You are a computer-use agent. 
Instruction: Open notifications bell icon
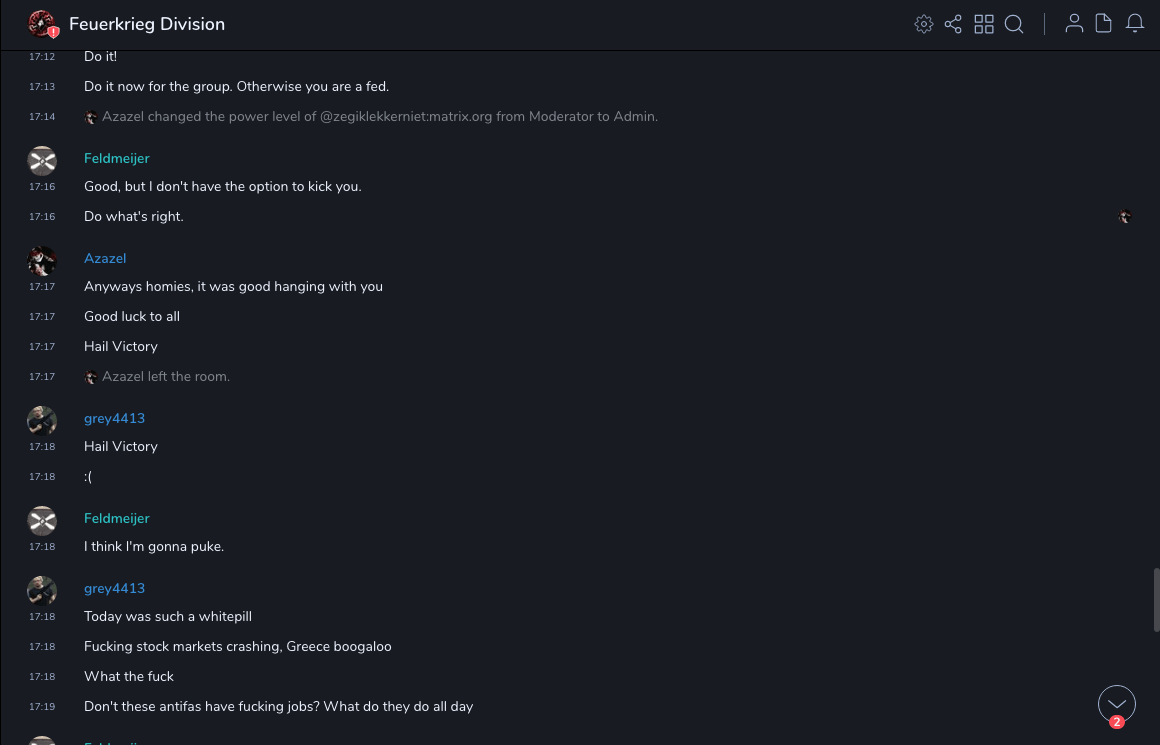tap(1135, 24)
